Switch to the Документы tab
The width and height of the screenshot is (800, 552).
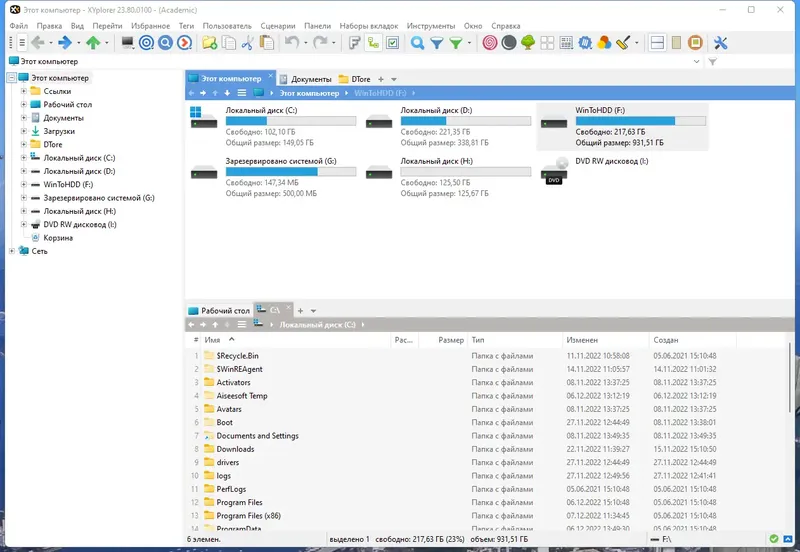pos(306,79)
